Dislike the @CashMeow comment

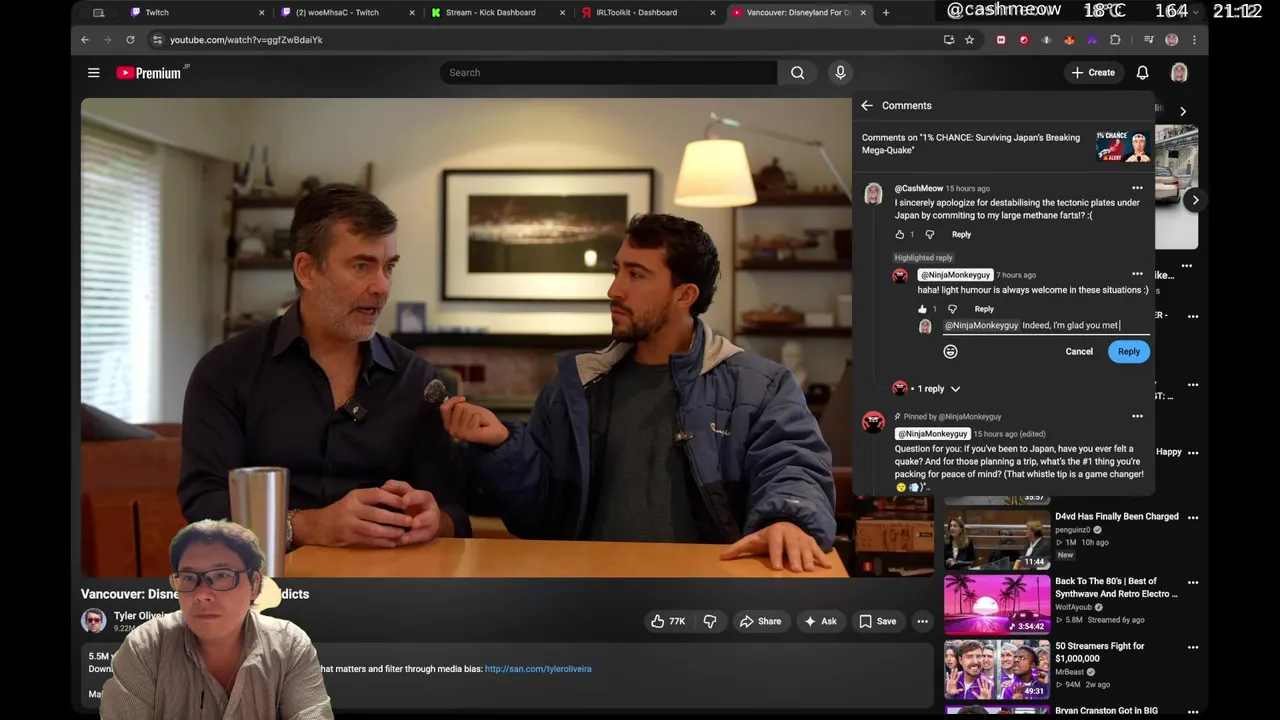(929, 234)
